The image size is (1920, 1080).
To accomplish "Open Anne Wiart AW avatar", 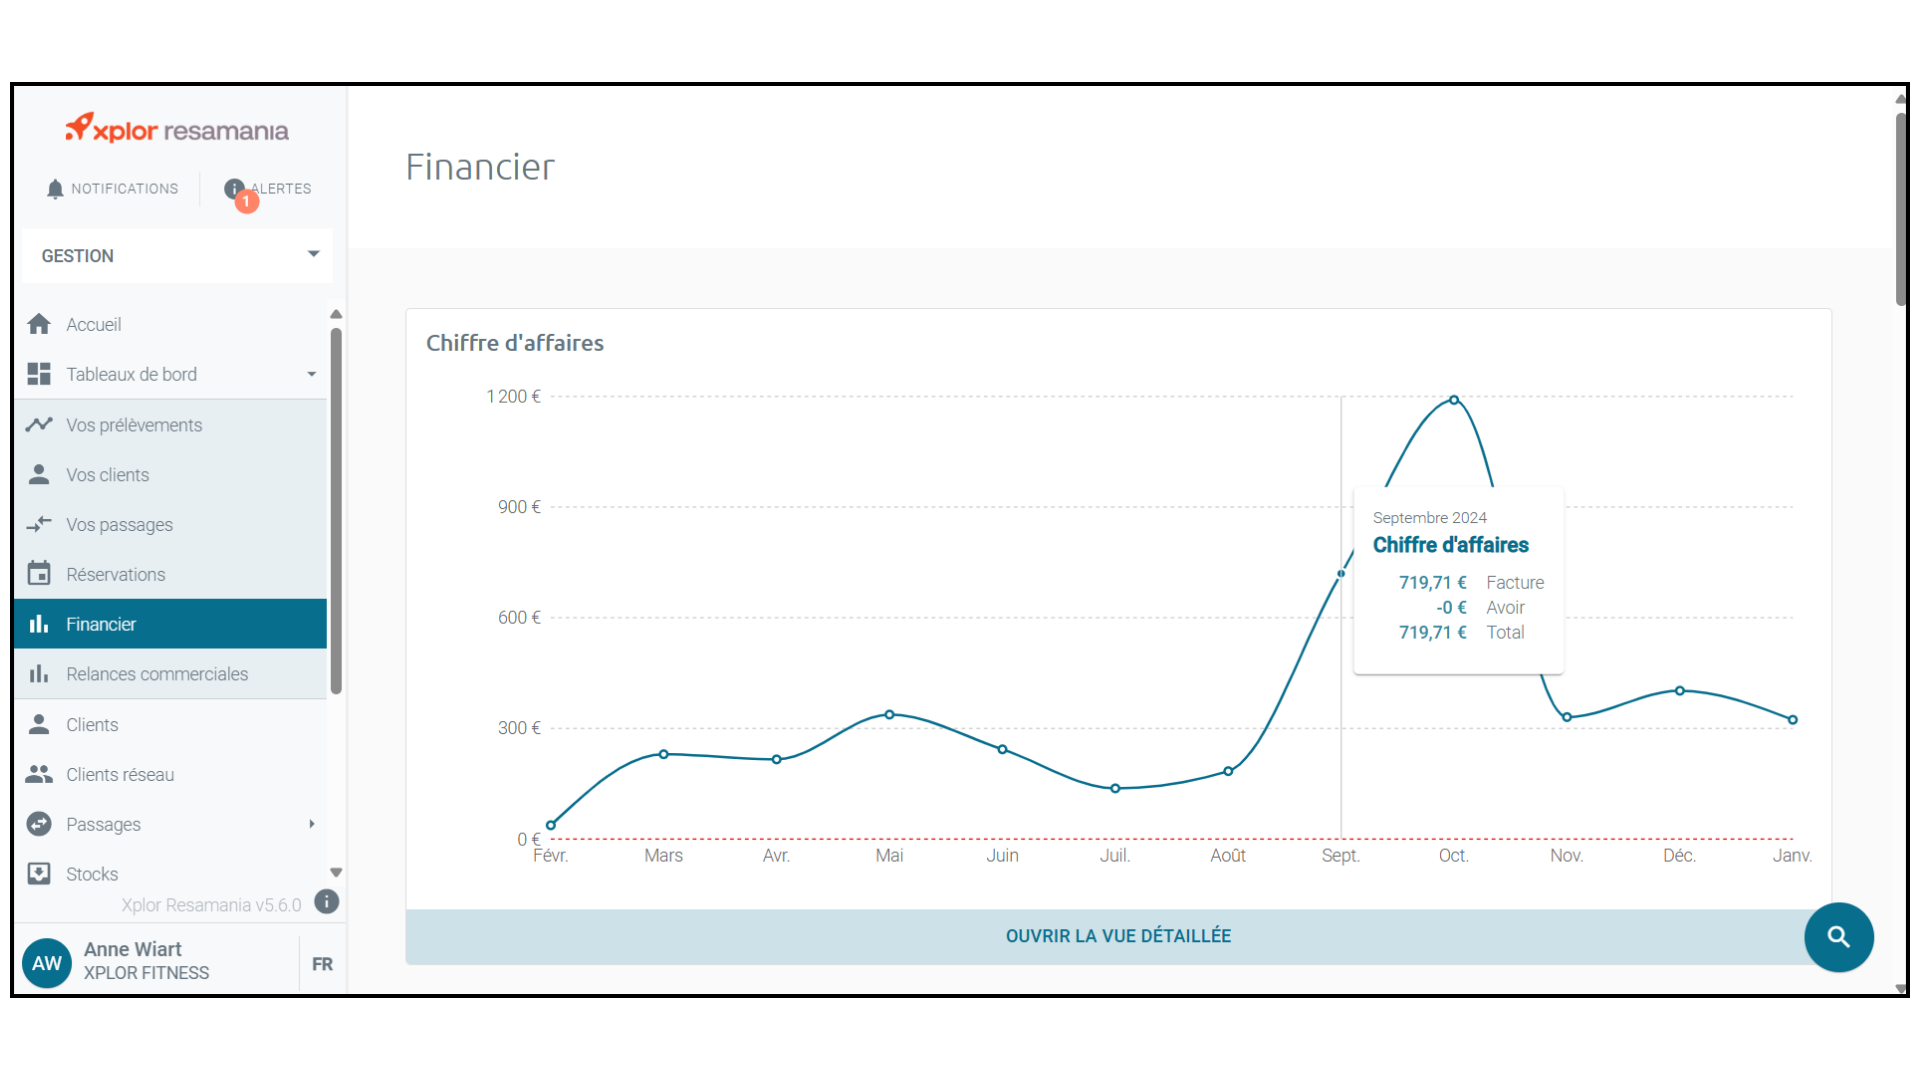I will [47, 963].
